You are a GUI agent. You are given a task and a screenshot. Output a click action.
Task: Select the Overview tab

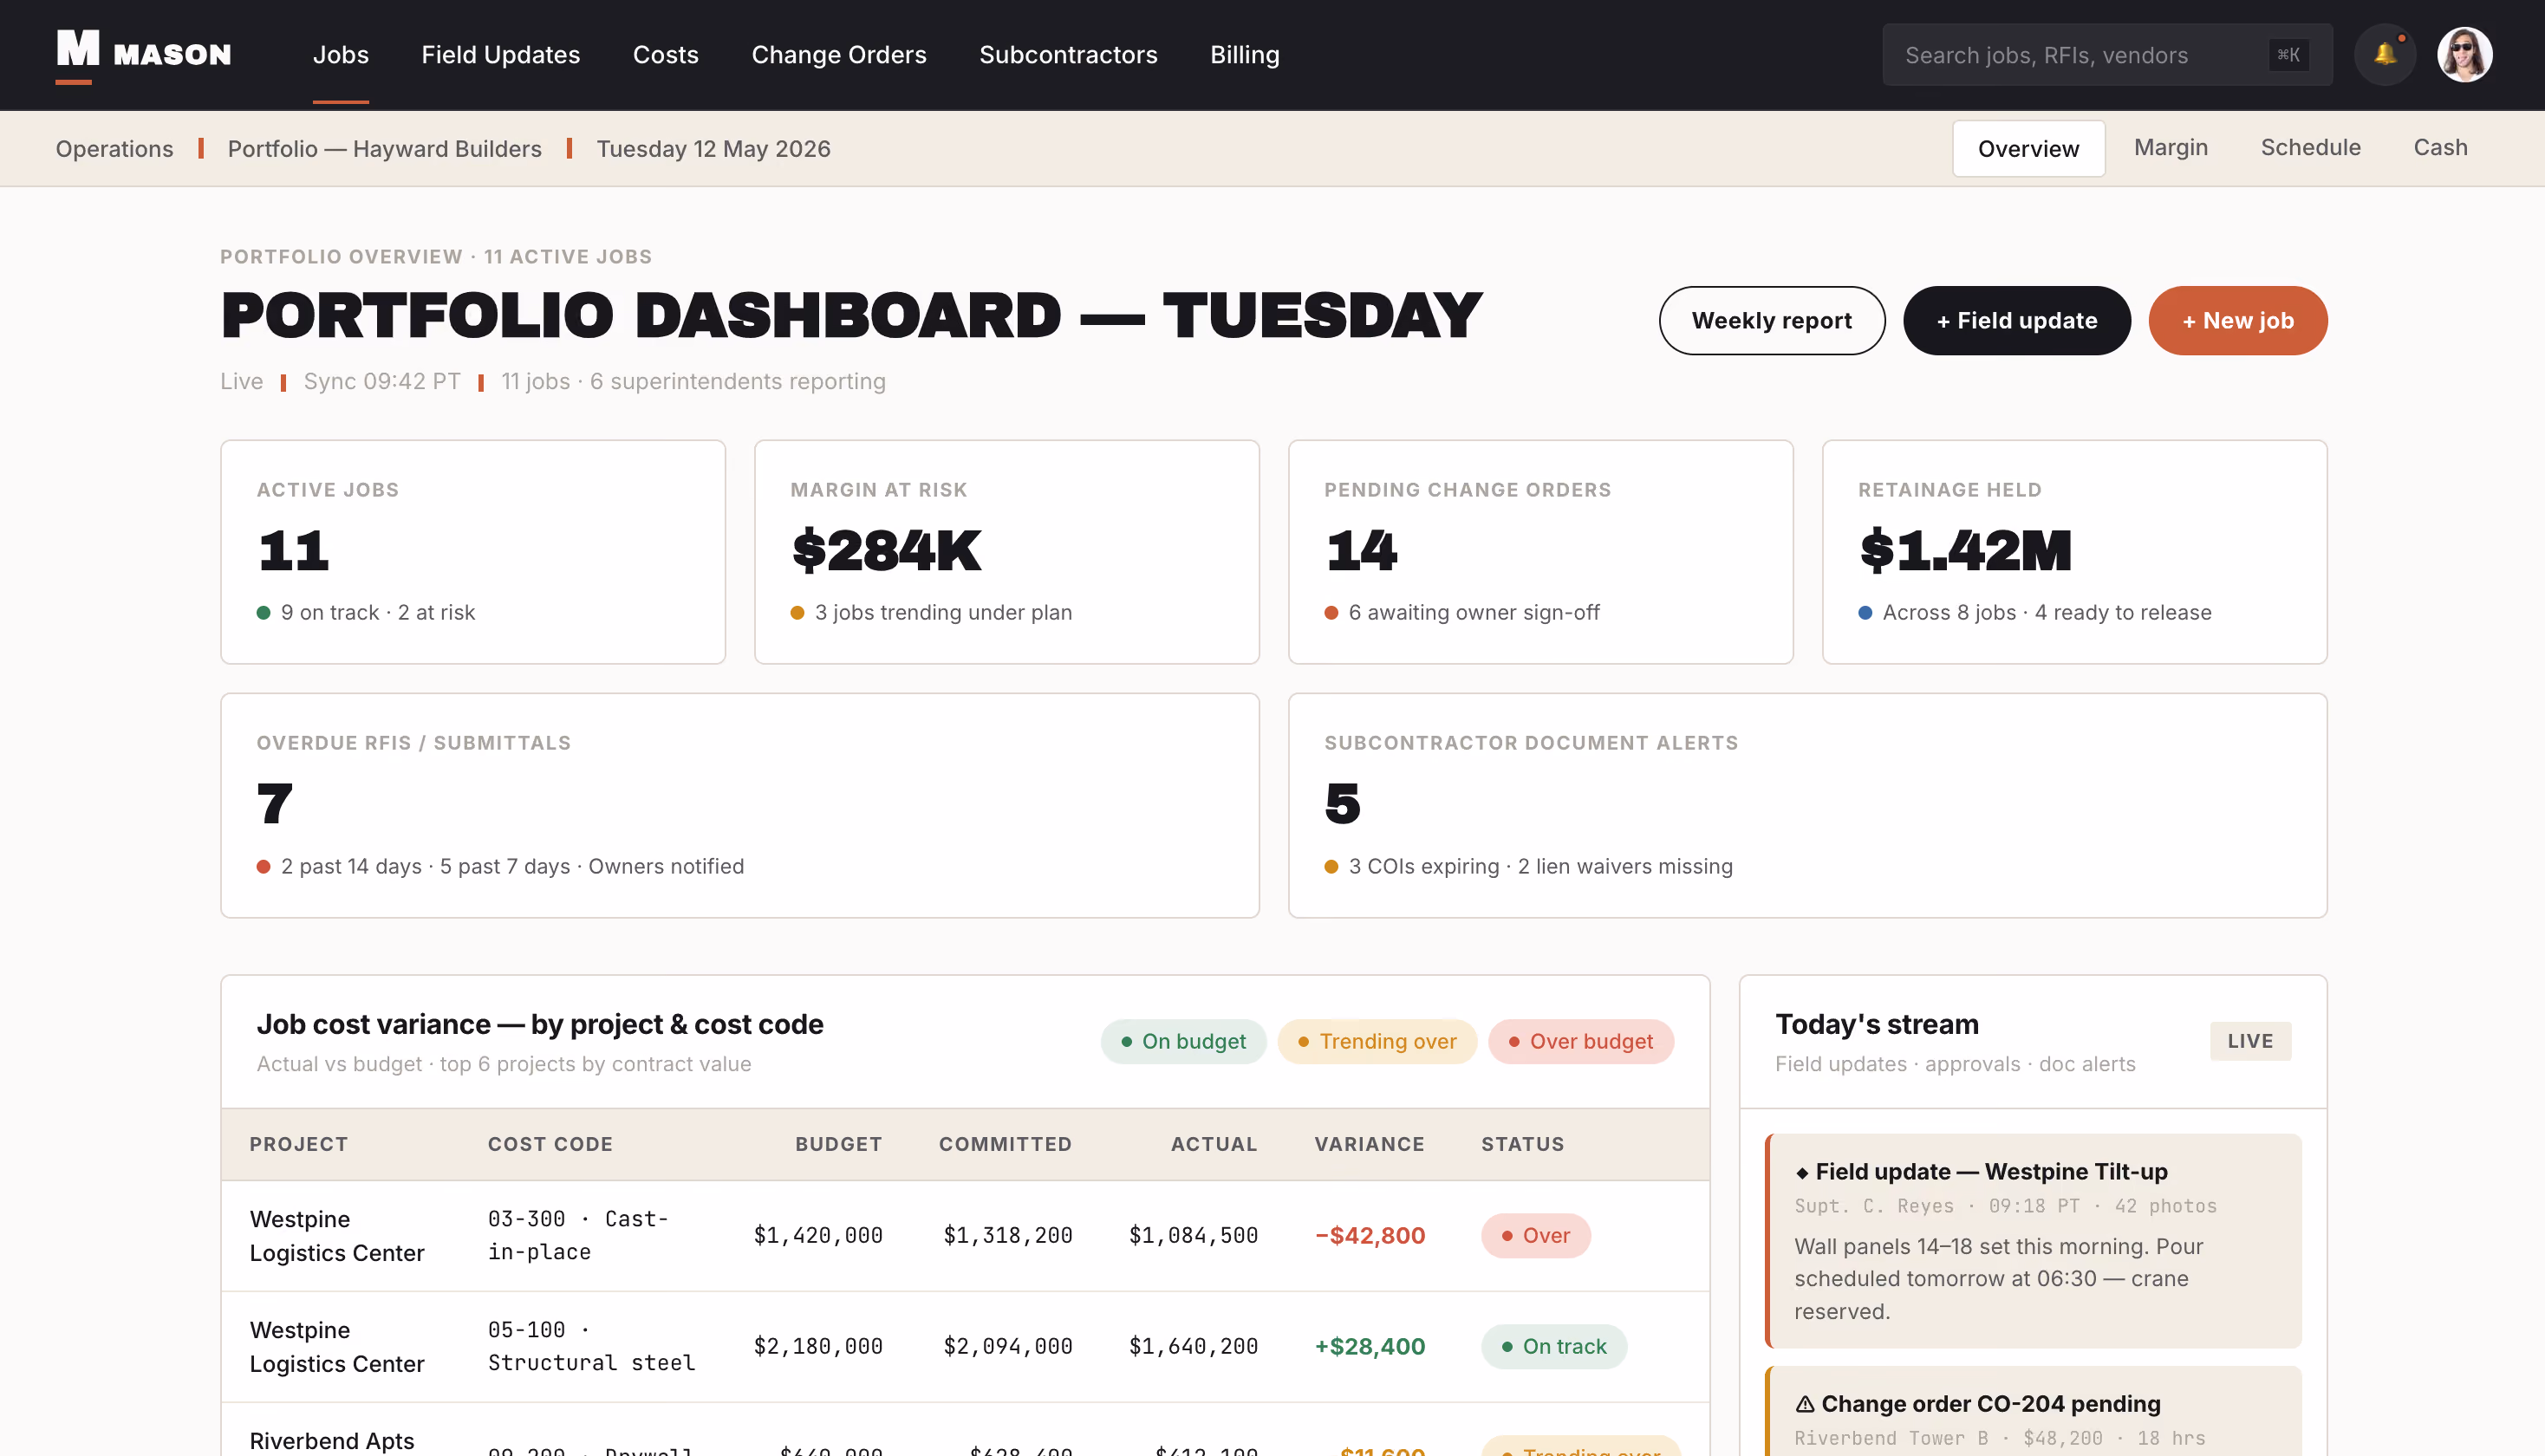point(2029,148)
